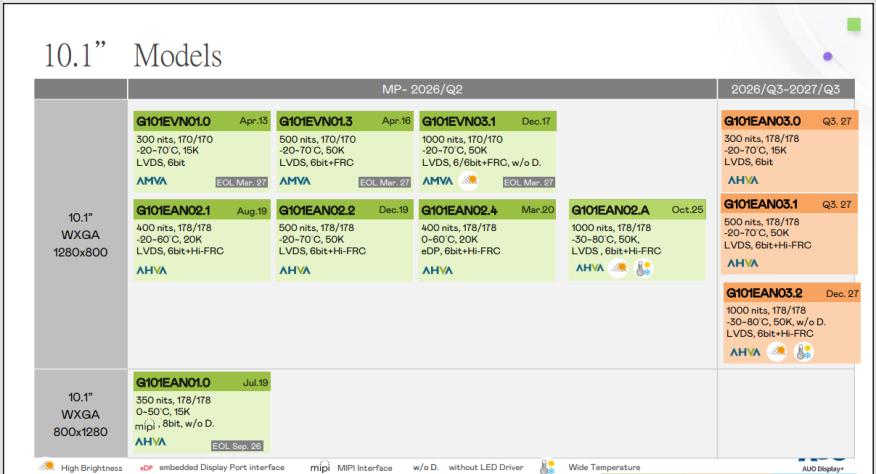Click the Apr.16 date on G101EVN01.3
Image resolution: width=876 pixels, height=474 pixels.
[x=396, y=121]
